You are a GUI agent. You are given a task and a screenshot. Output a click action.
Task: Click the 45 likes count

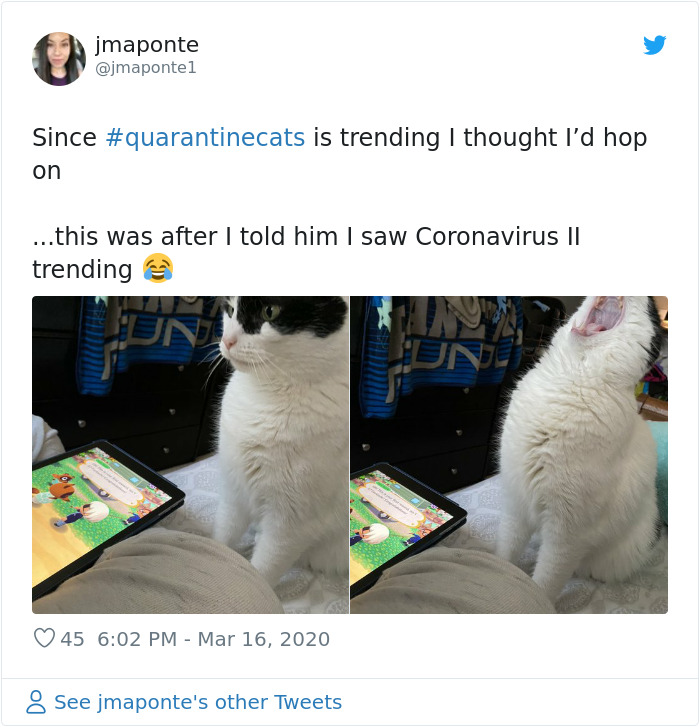point(72,639)
